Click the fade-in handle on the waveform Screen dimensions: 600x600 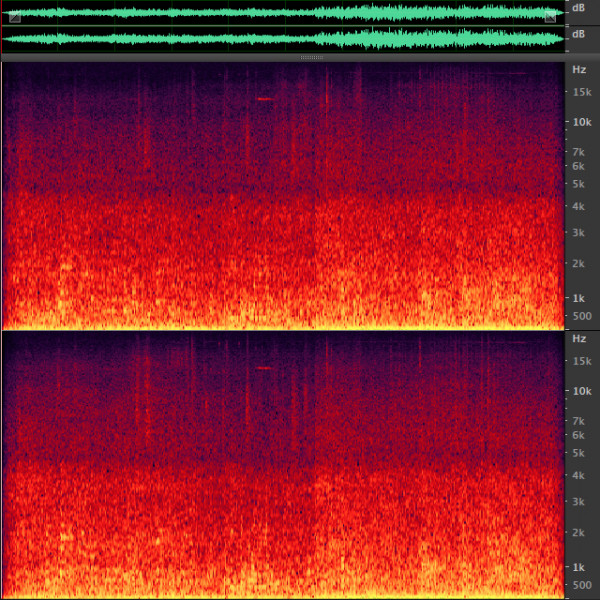pos(15,17)
